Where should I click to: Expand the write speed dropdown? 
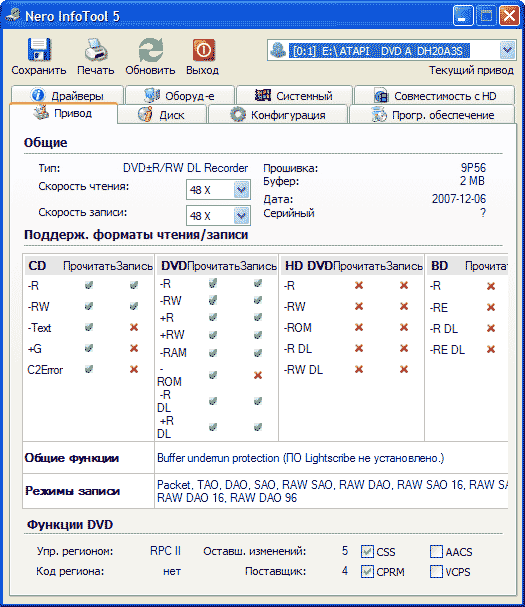[241, 216]
